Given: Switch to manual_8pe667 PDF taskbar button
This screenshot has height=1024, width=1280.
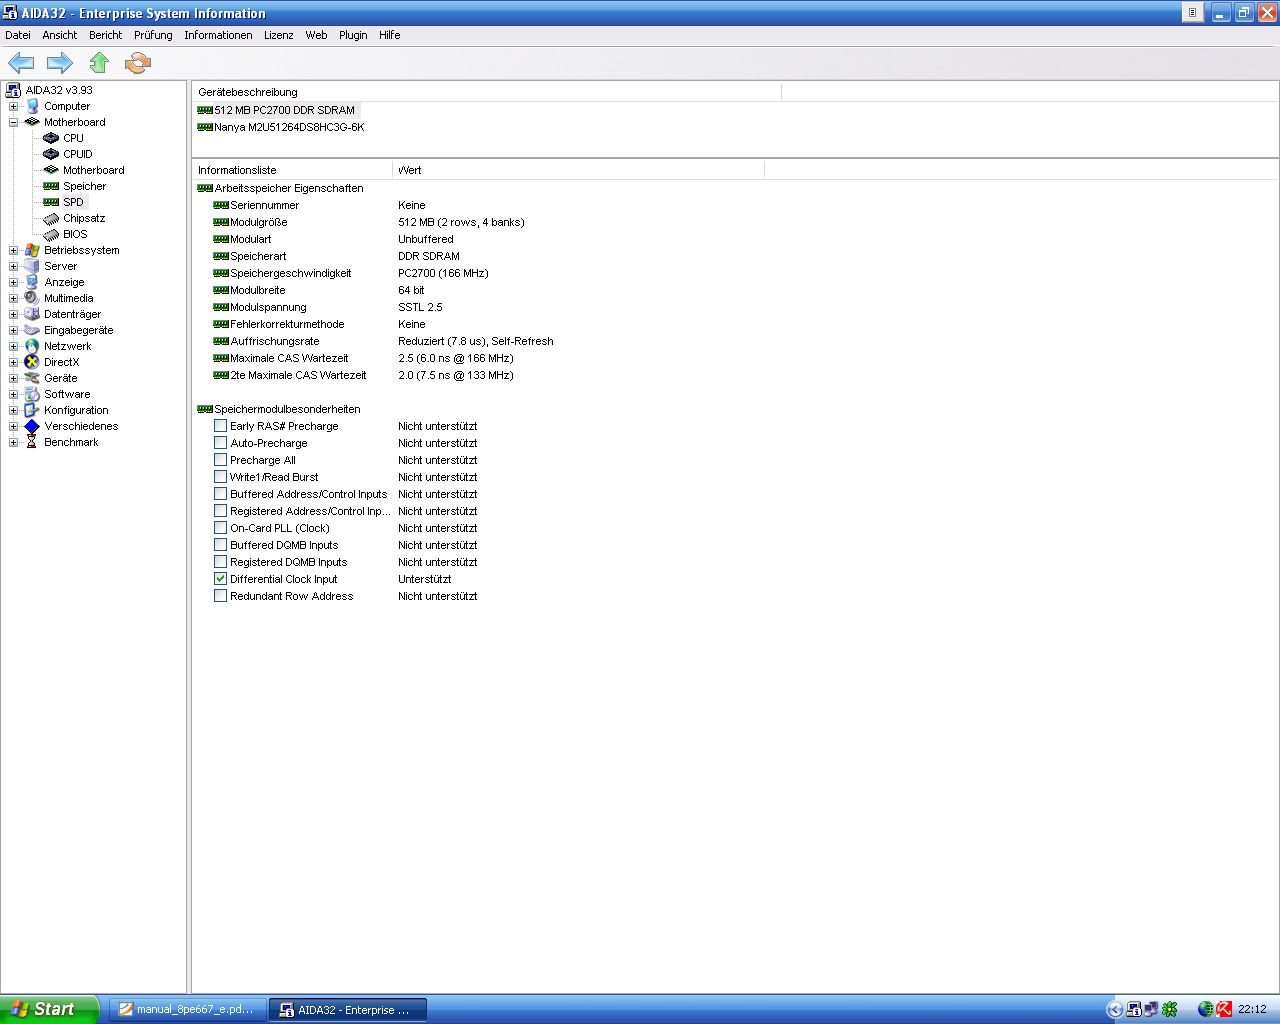Looking at the screenshot, I should (188, 1010).
